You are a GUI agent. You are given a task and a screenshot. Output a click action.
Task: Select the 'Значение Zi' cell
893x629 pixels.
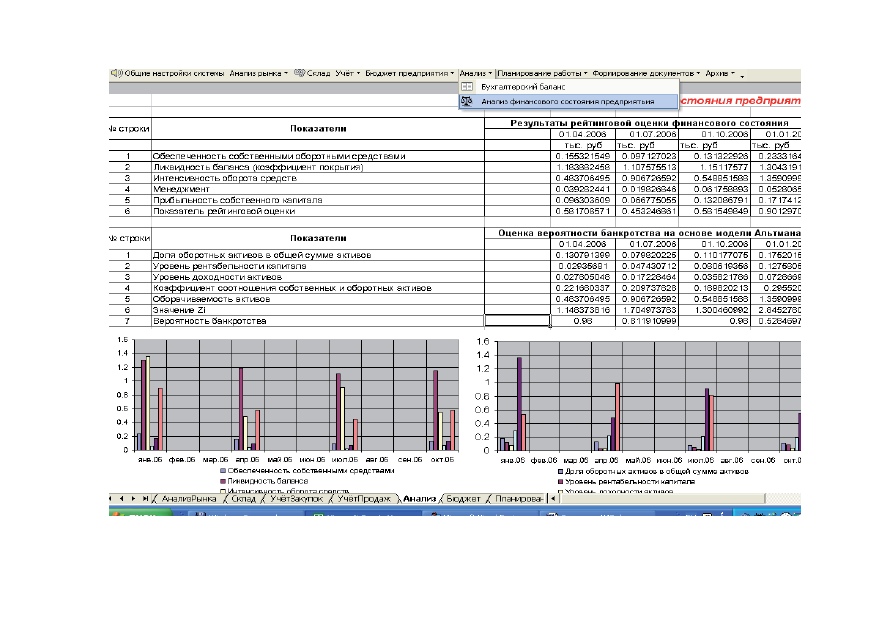tap(318, 310)
